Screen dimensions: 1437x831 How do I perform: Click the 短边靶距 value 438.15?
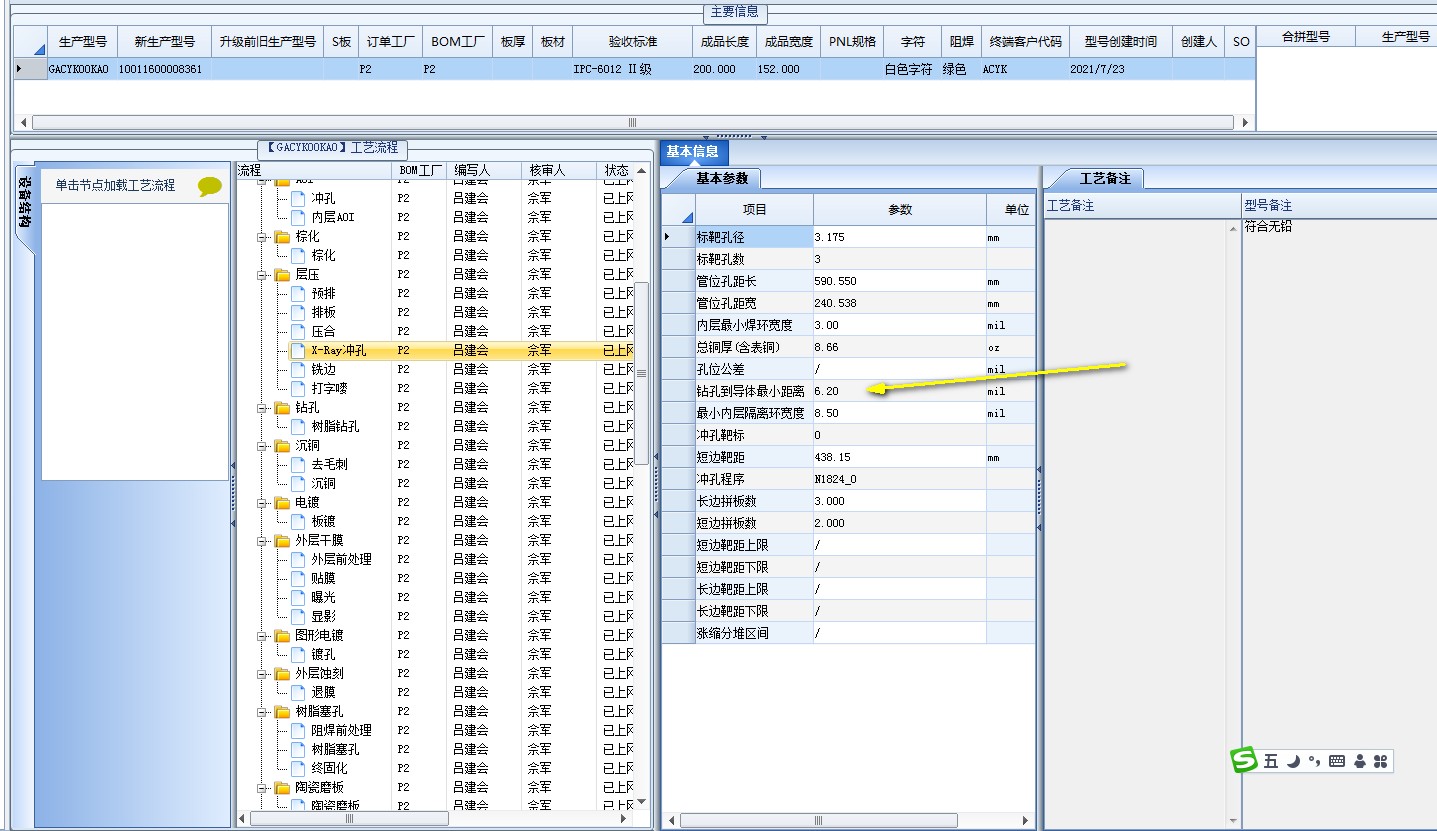tap(899, 458)
